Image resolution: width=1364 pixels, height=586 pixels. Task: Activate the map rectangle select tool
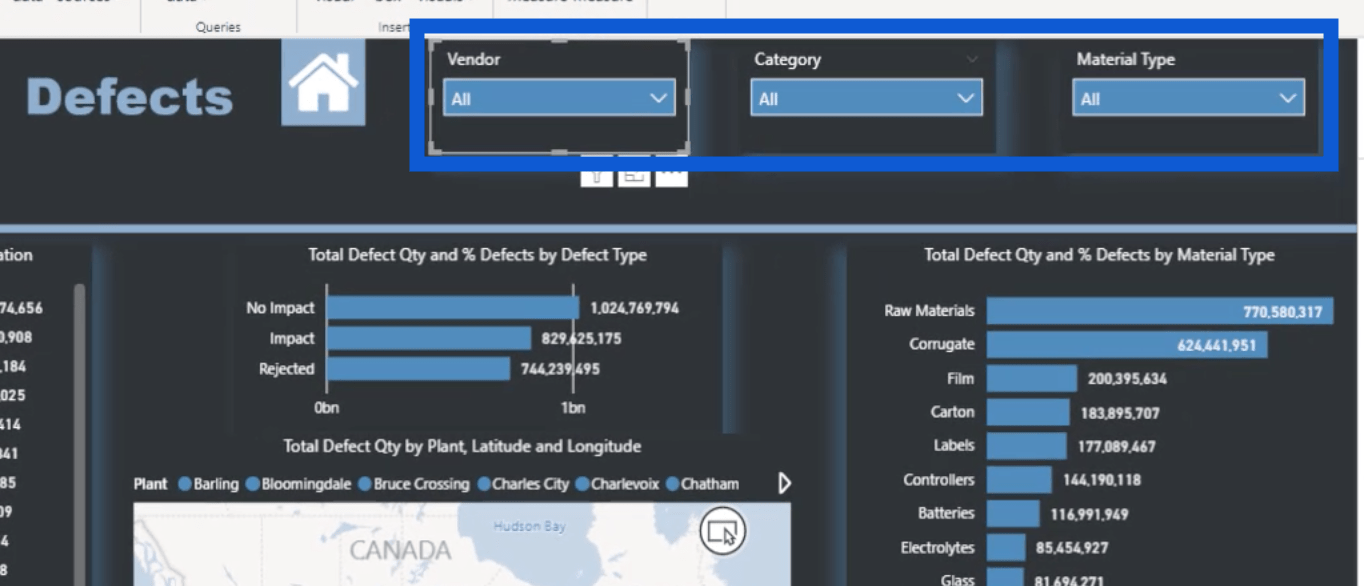pyautogui.click(x=722, y=531)
